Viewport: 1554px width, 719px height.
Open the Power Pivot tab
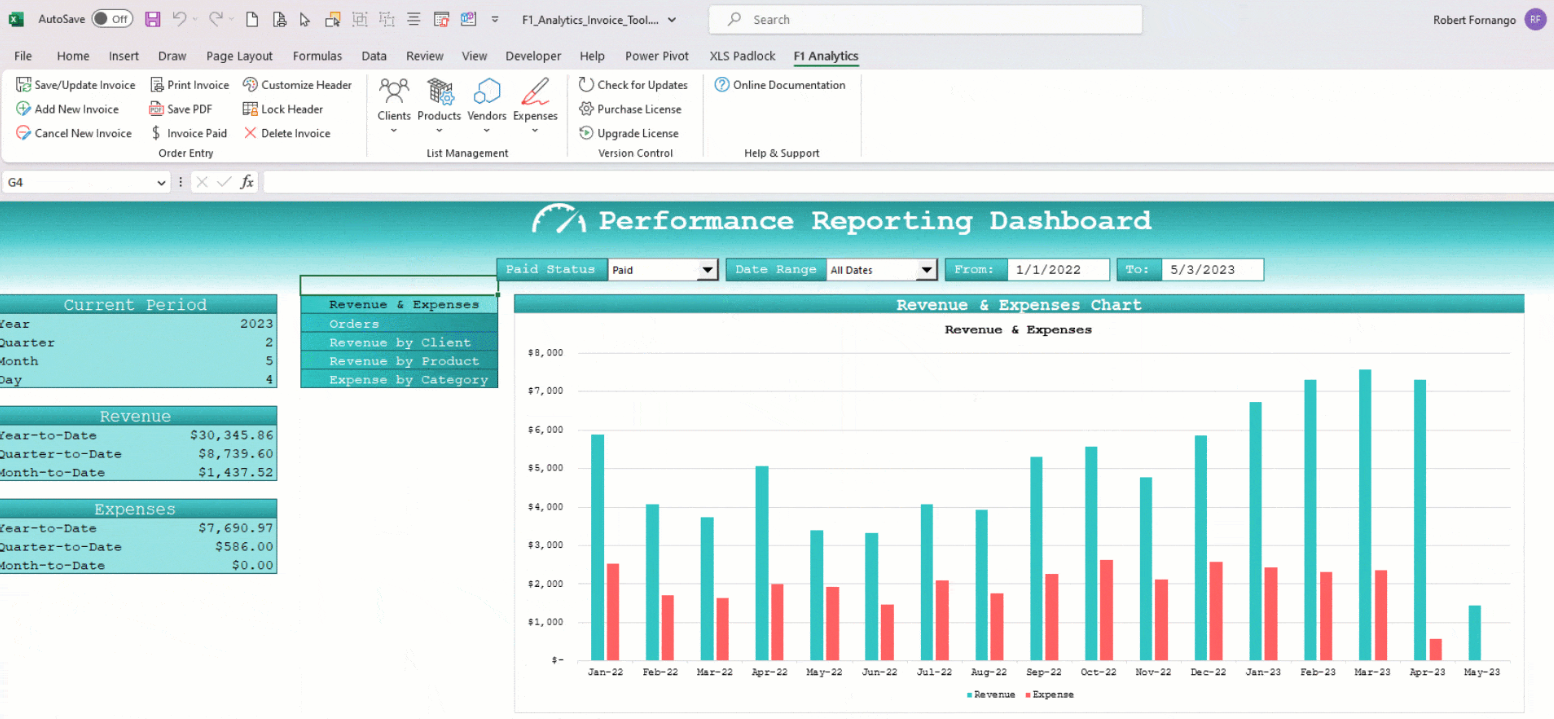pyautogui.click(x=656, y=56)
